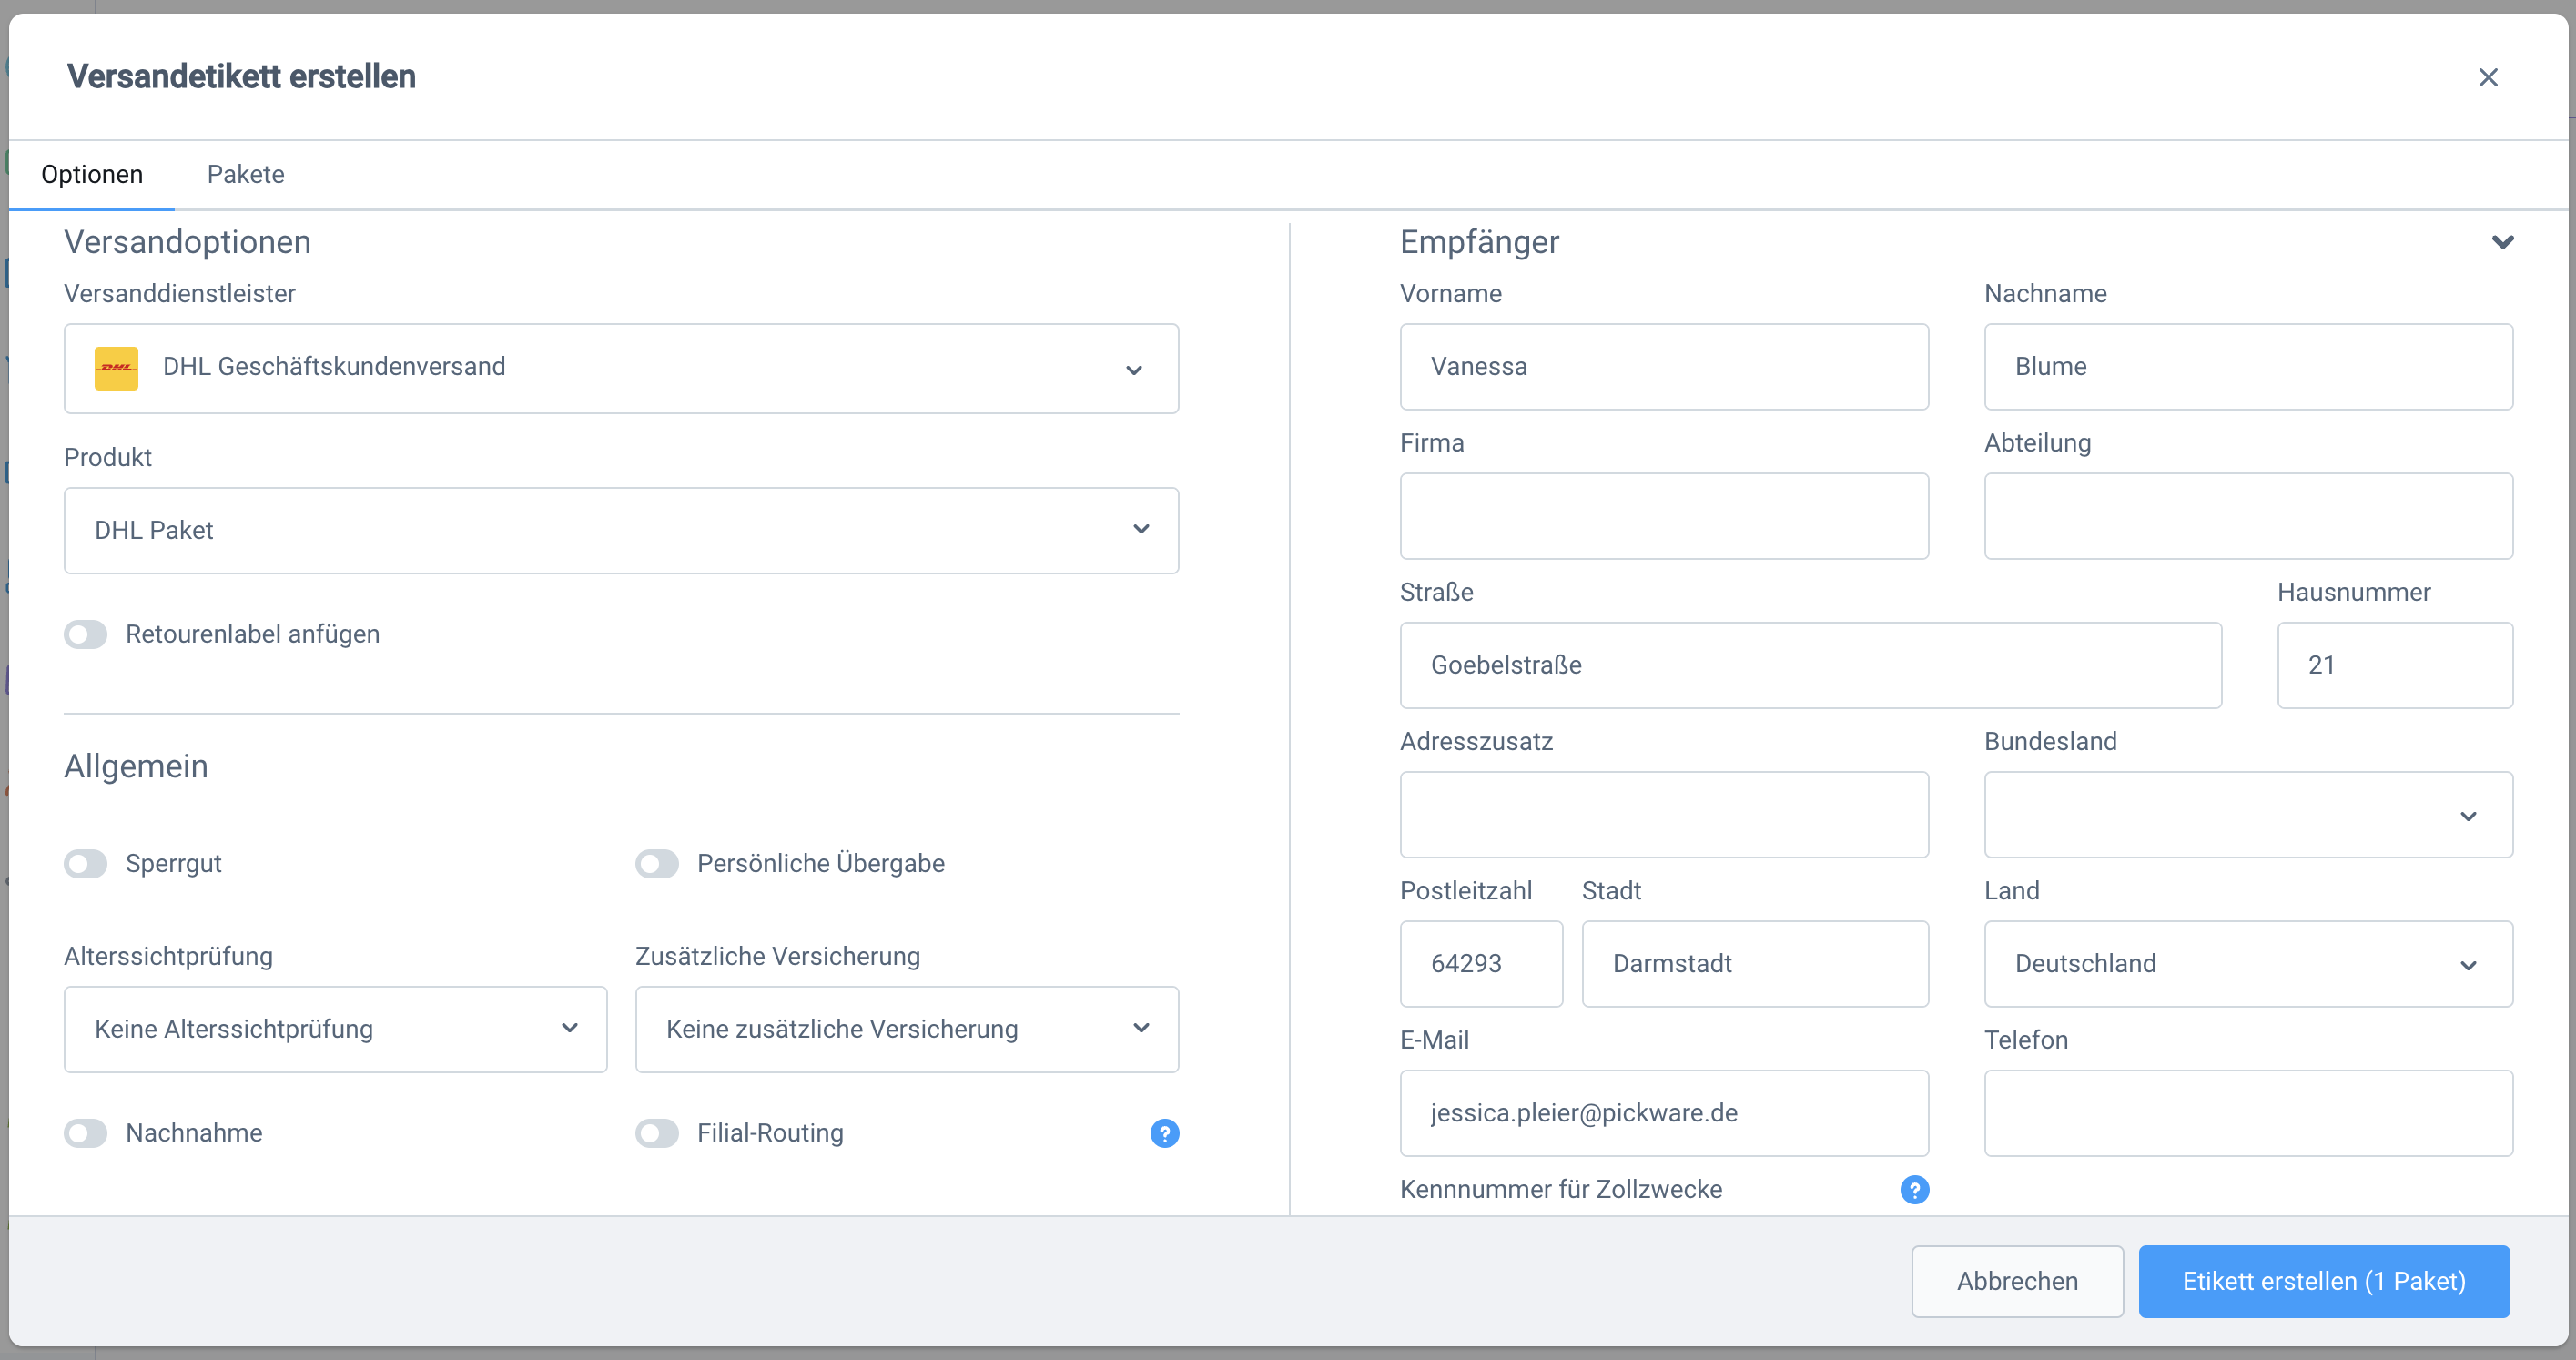
Task: Open the Produkt DHL Paket dropdown
Action: click(620, 530)
